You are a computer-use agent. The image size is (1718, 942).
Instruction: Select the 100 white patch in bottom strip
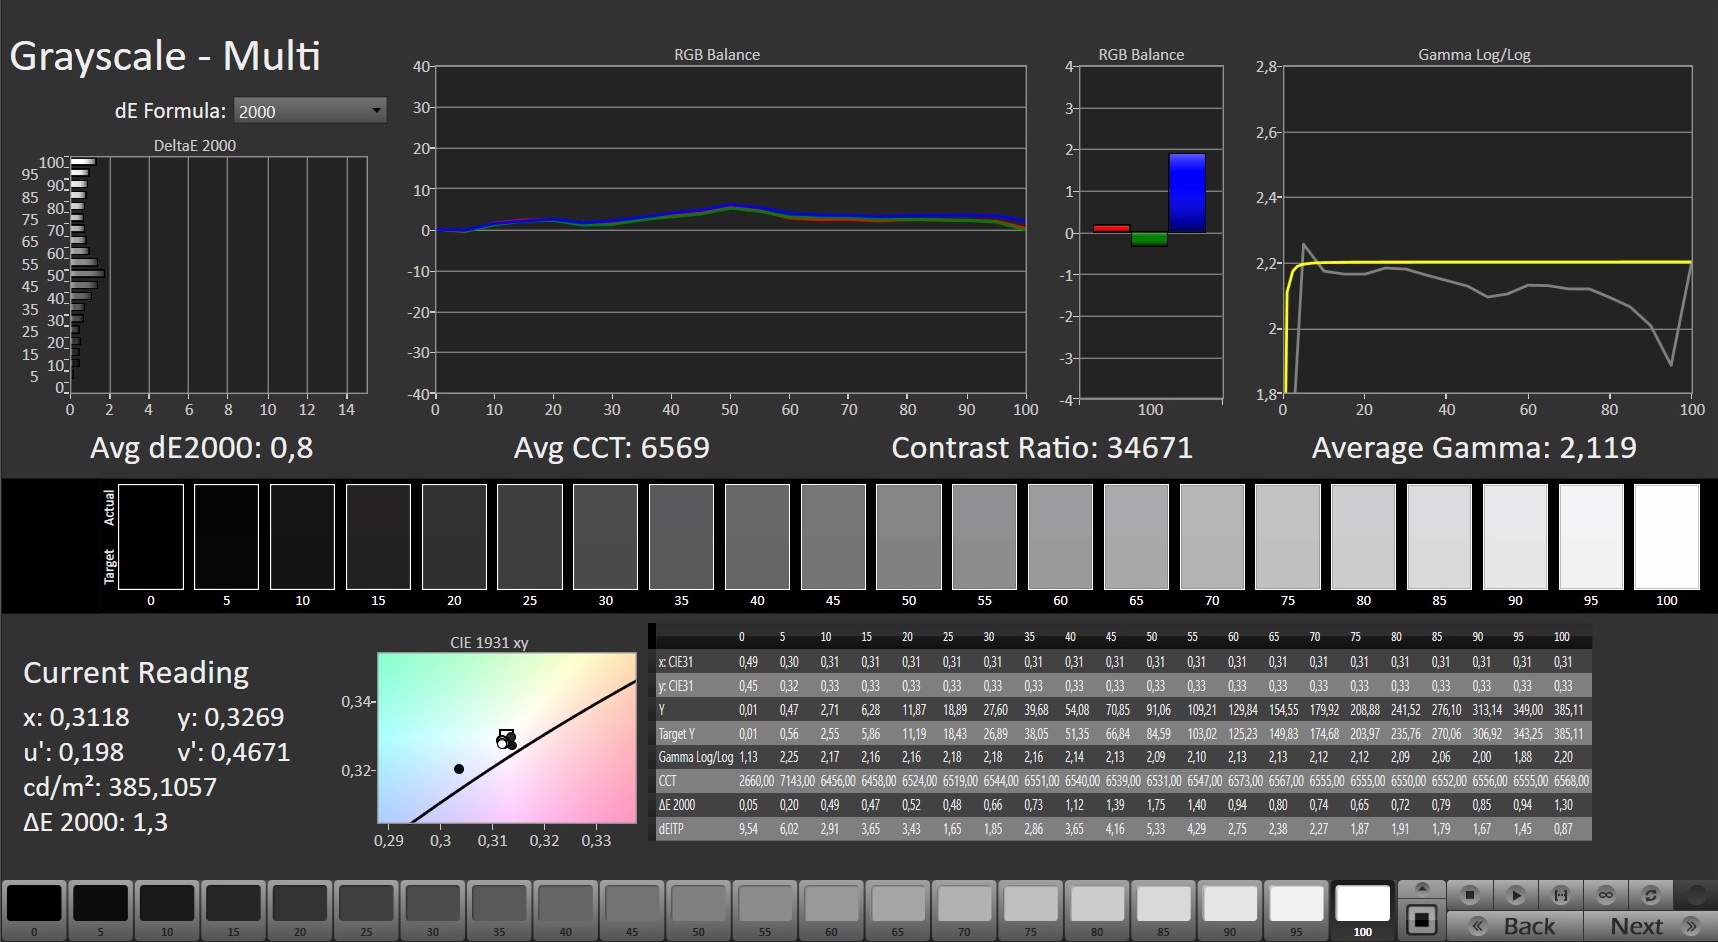point(1363,910)
